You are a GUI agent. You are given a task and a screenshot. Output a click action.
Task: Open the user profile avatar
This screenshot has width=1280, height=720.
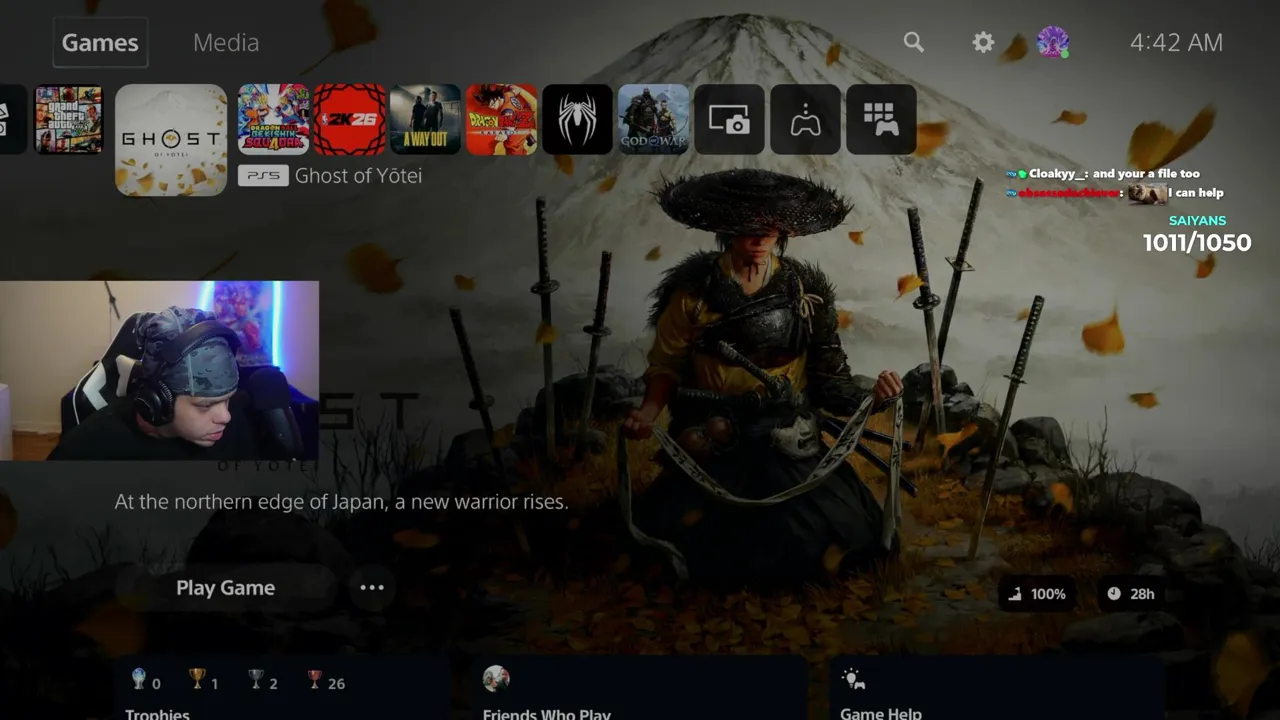[x=1052, y=42]
